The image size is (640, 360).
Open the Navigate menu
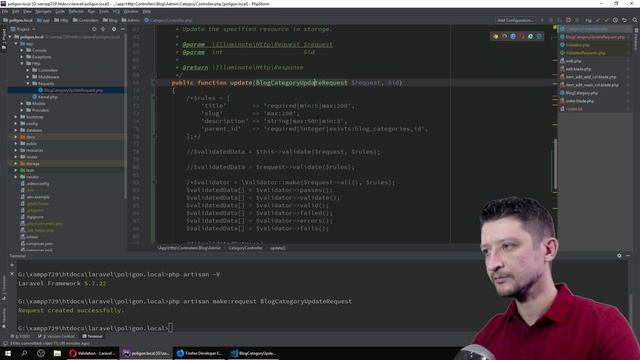[x=43, y=12]
